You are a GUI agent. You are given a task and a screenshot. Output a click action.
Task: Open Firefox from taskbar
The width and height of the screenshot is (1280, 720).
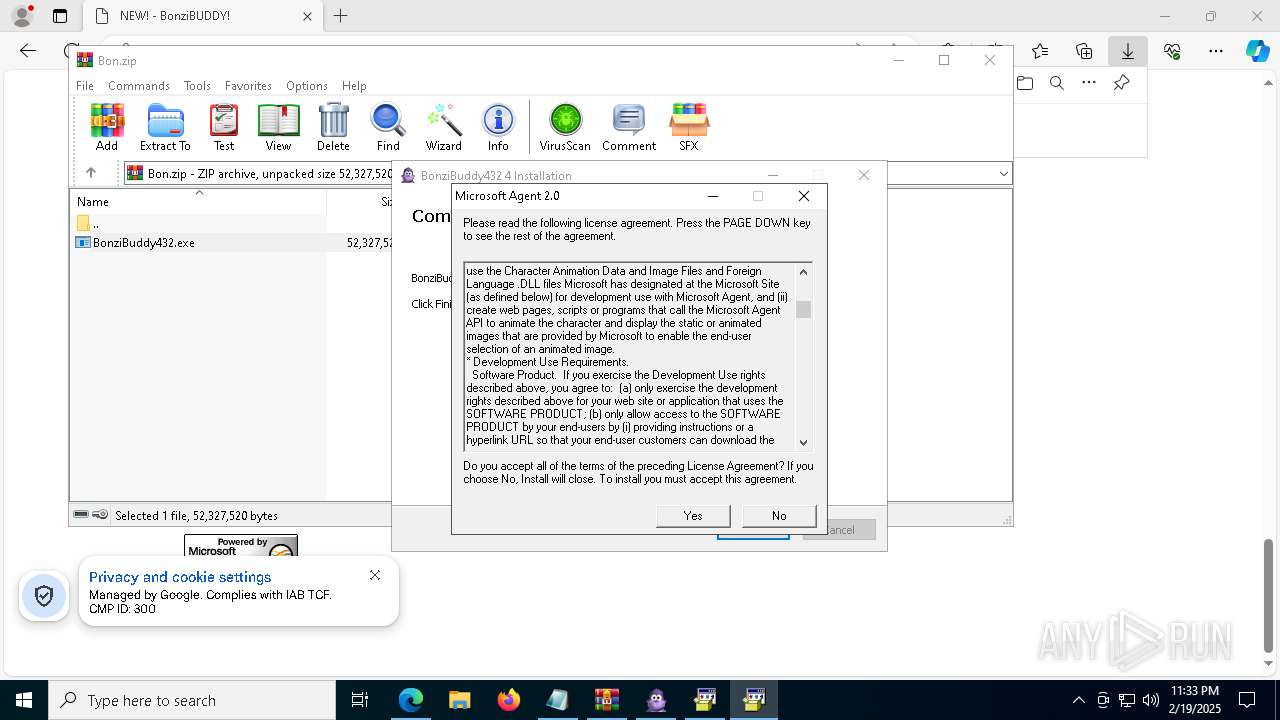click(x=509, y=700)
